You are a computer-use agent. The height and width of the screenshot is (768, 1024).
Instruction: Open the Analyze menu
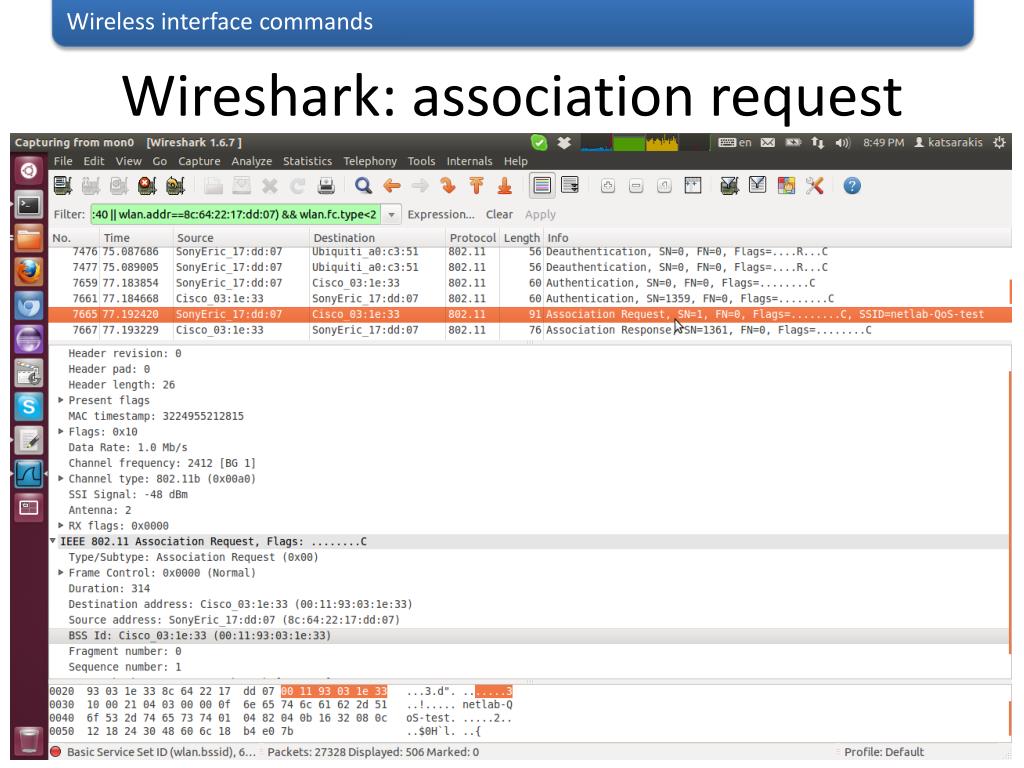point(251,161)
